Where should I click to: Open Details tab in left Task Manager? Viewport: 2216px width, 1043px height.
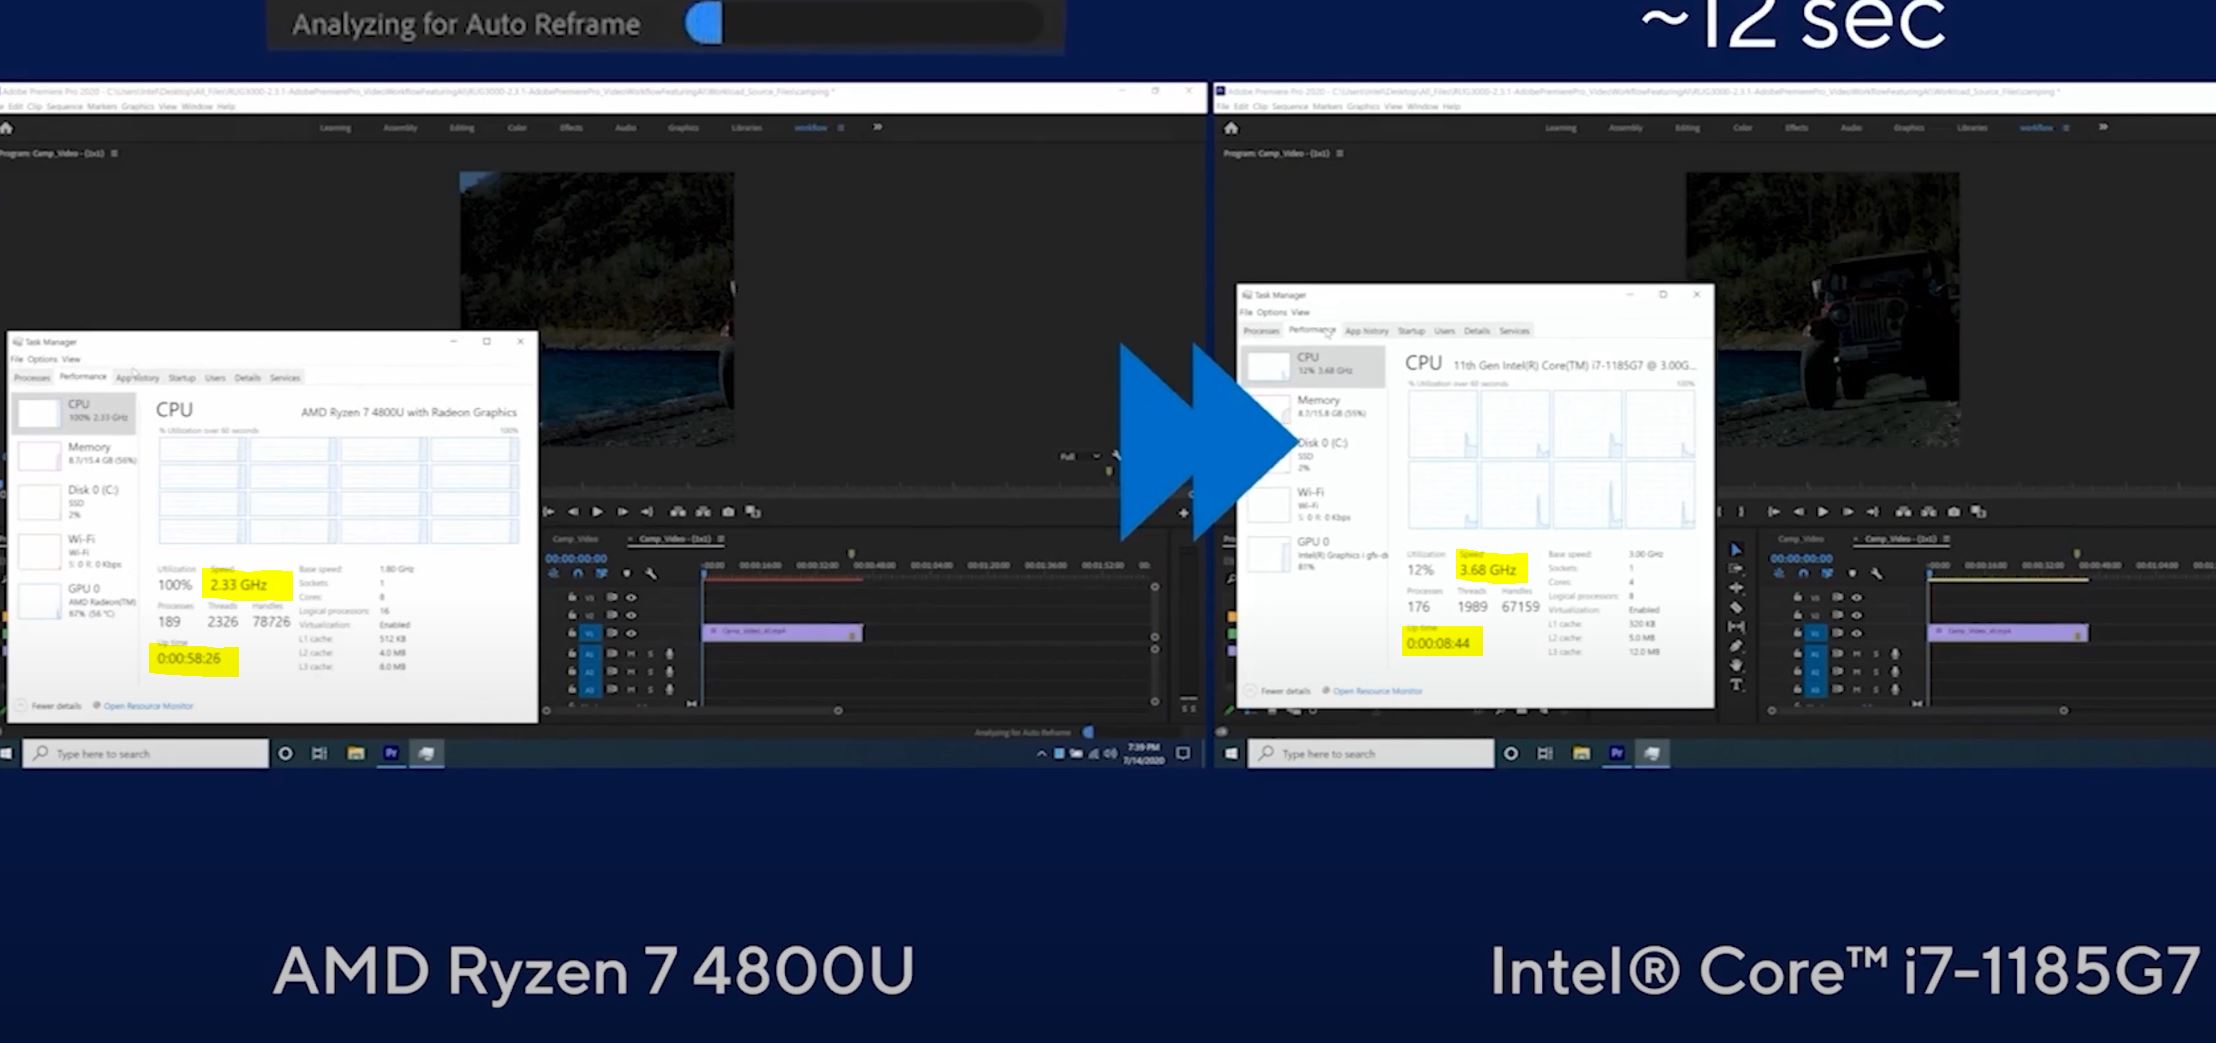point(247,378)
